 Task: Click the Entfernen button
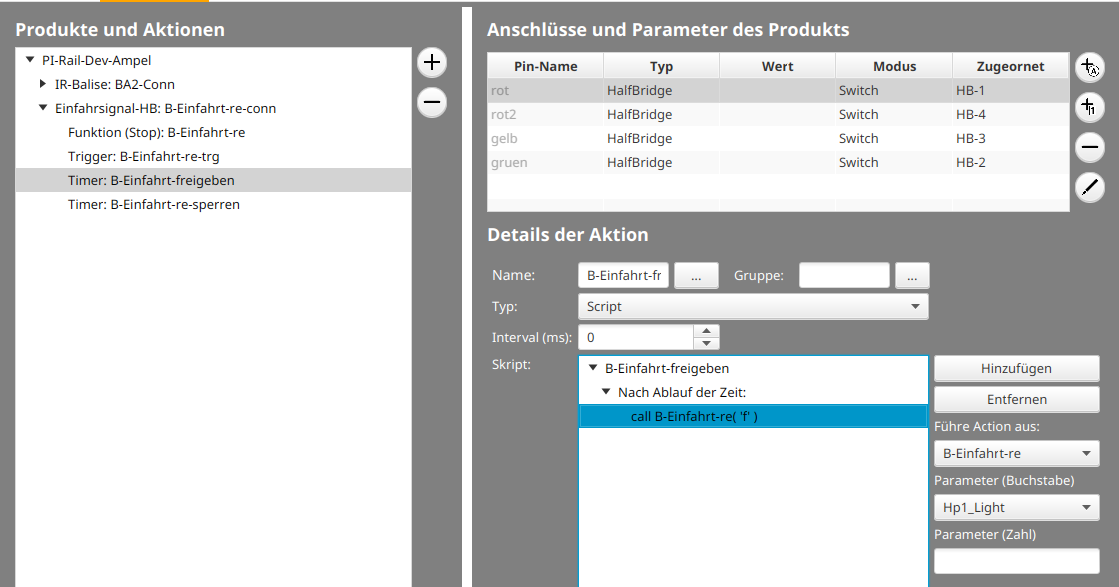tap(1016, 399)
